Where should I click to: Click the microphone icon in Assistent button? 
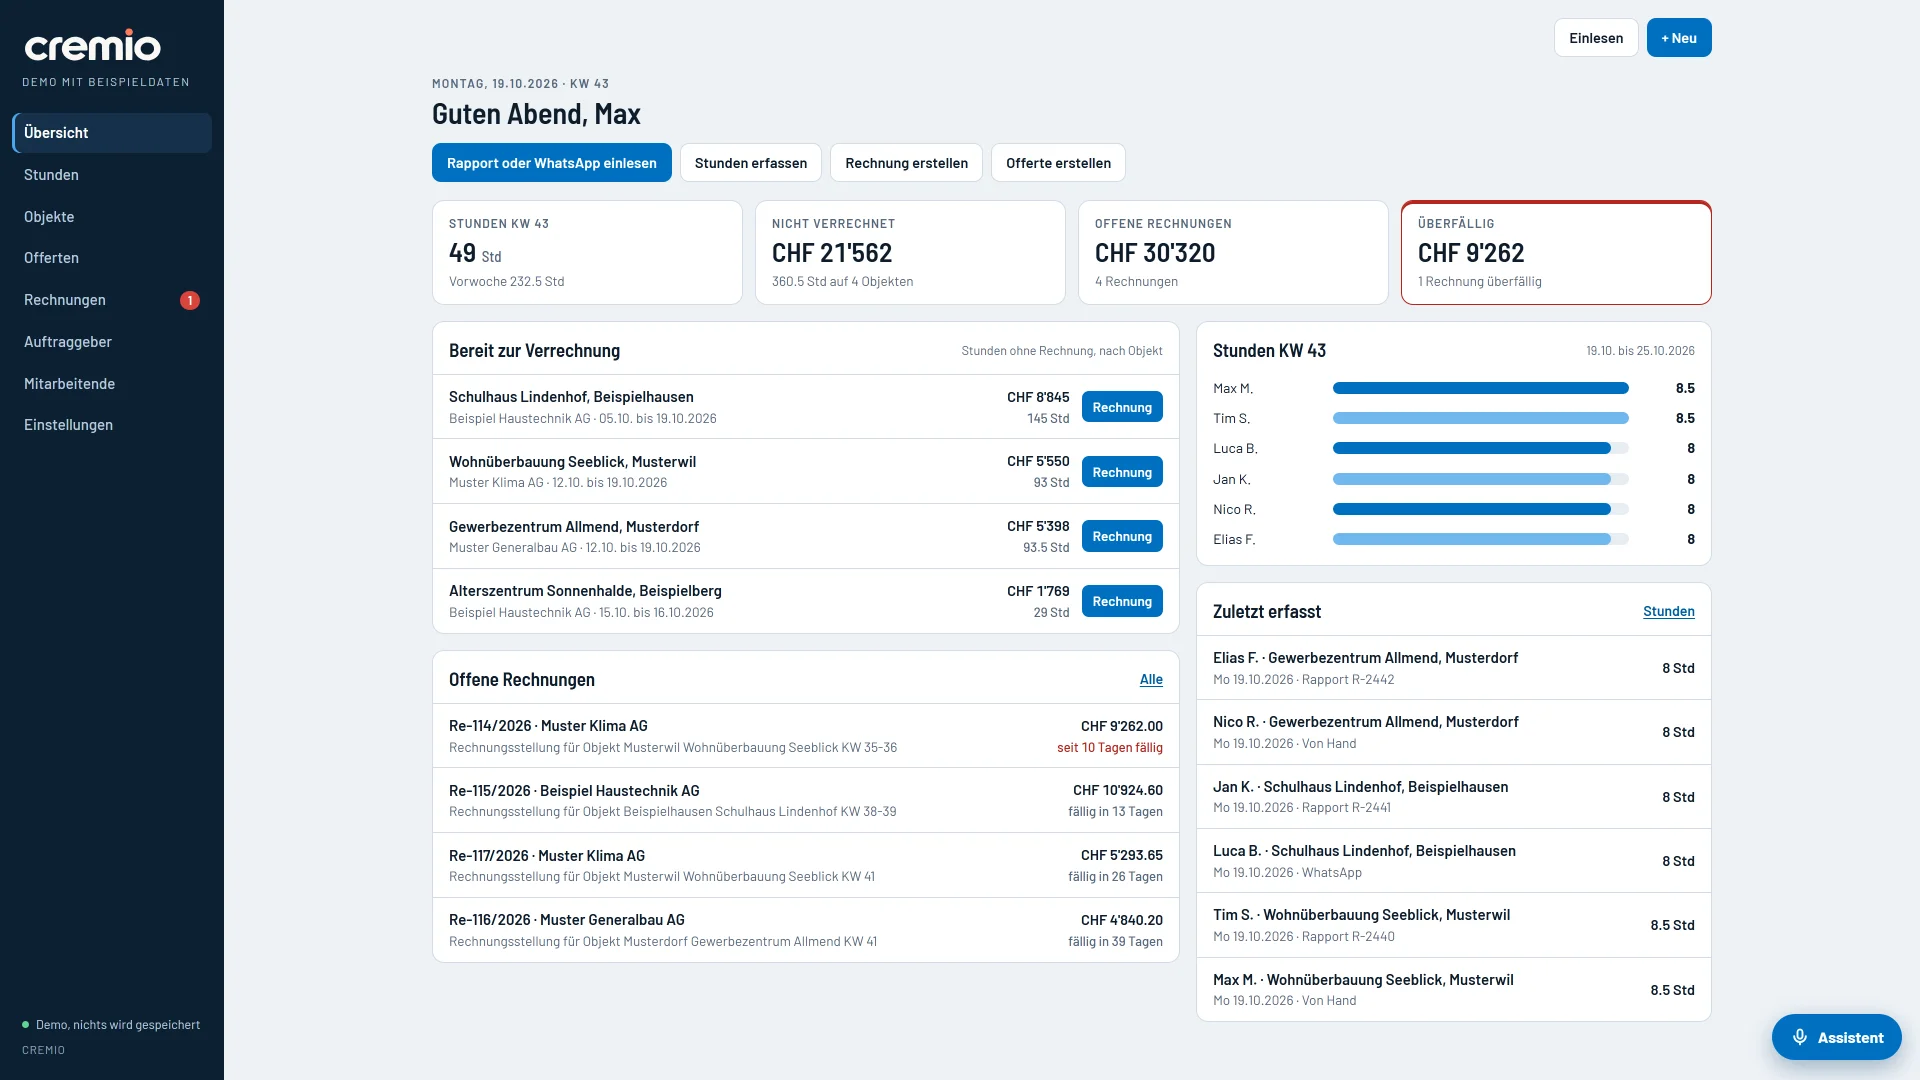pyautogui.click(x=1799, y=1037)
